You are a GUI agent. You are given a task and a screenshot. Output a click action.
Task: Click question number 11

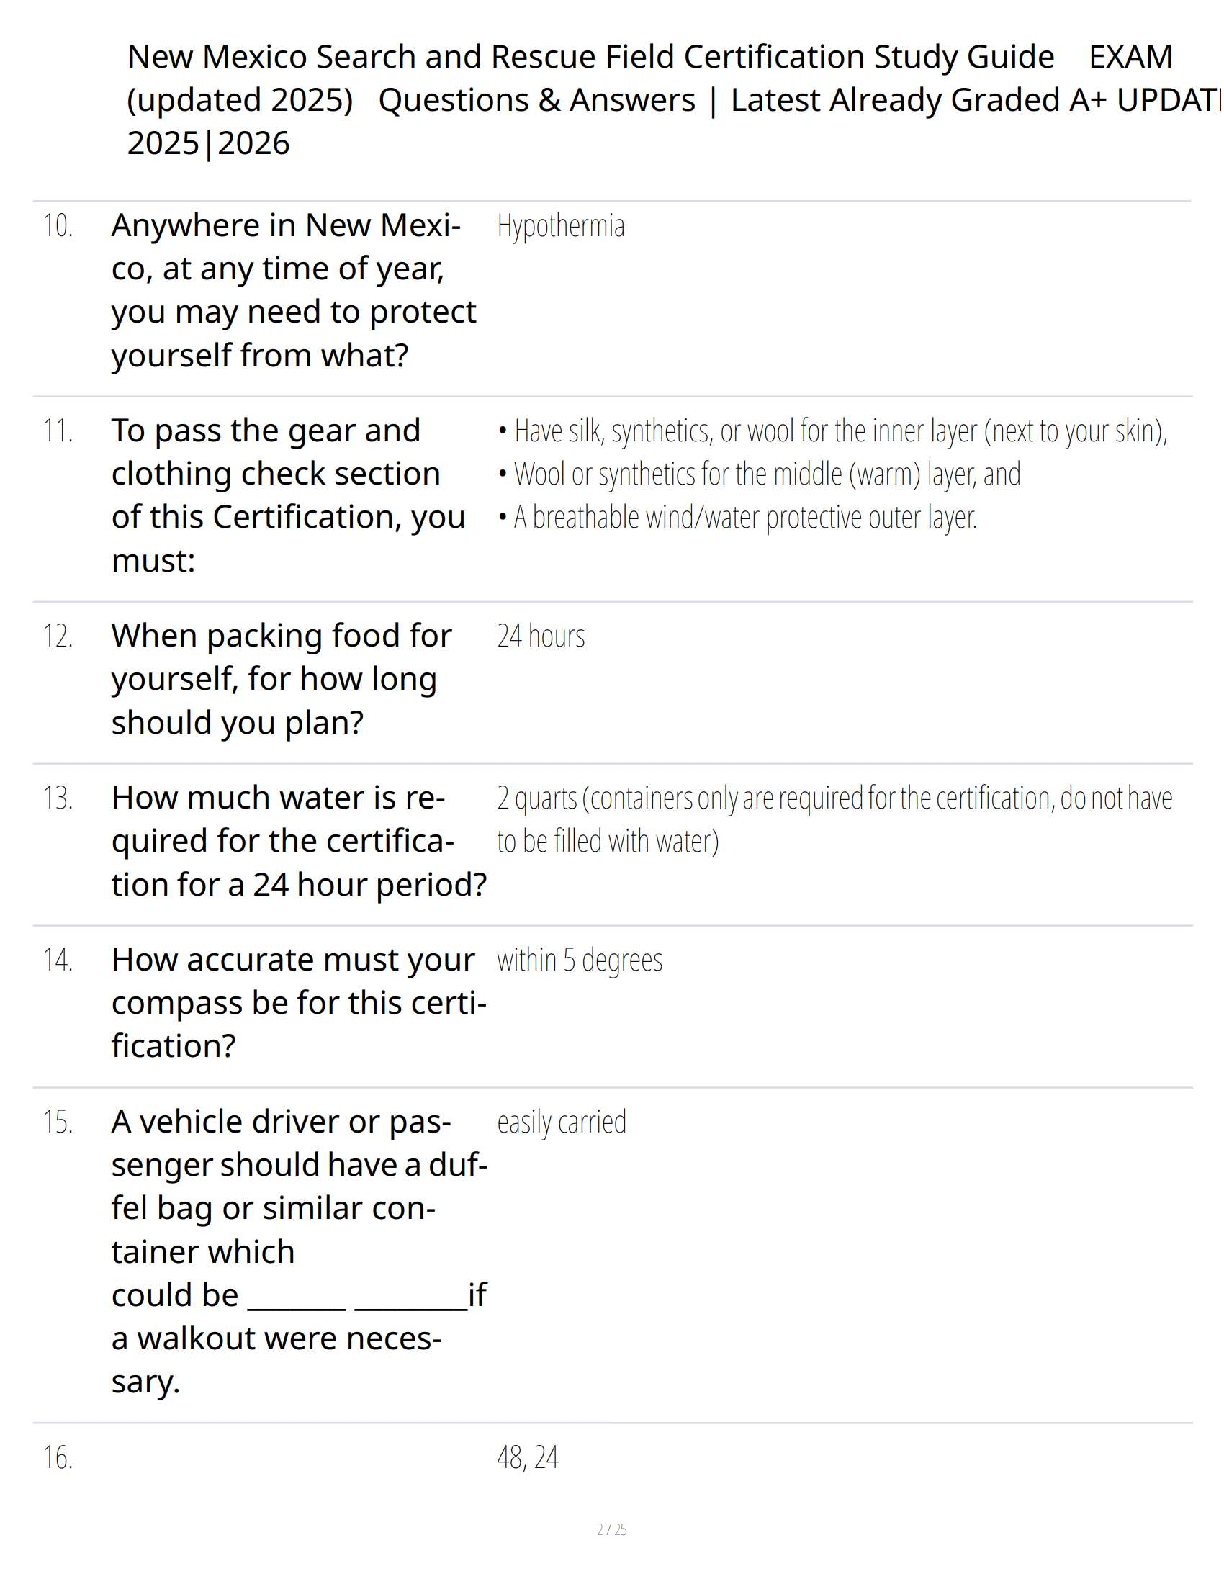(58, 431)
